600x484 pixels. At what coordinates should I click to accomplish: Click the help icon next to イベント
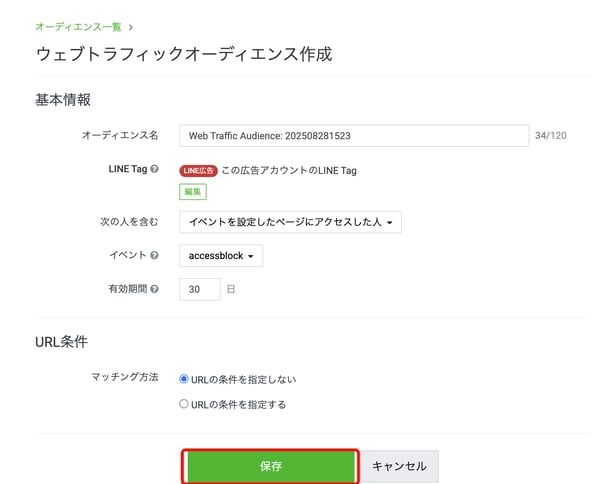154,255
